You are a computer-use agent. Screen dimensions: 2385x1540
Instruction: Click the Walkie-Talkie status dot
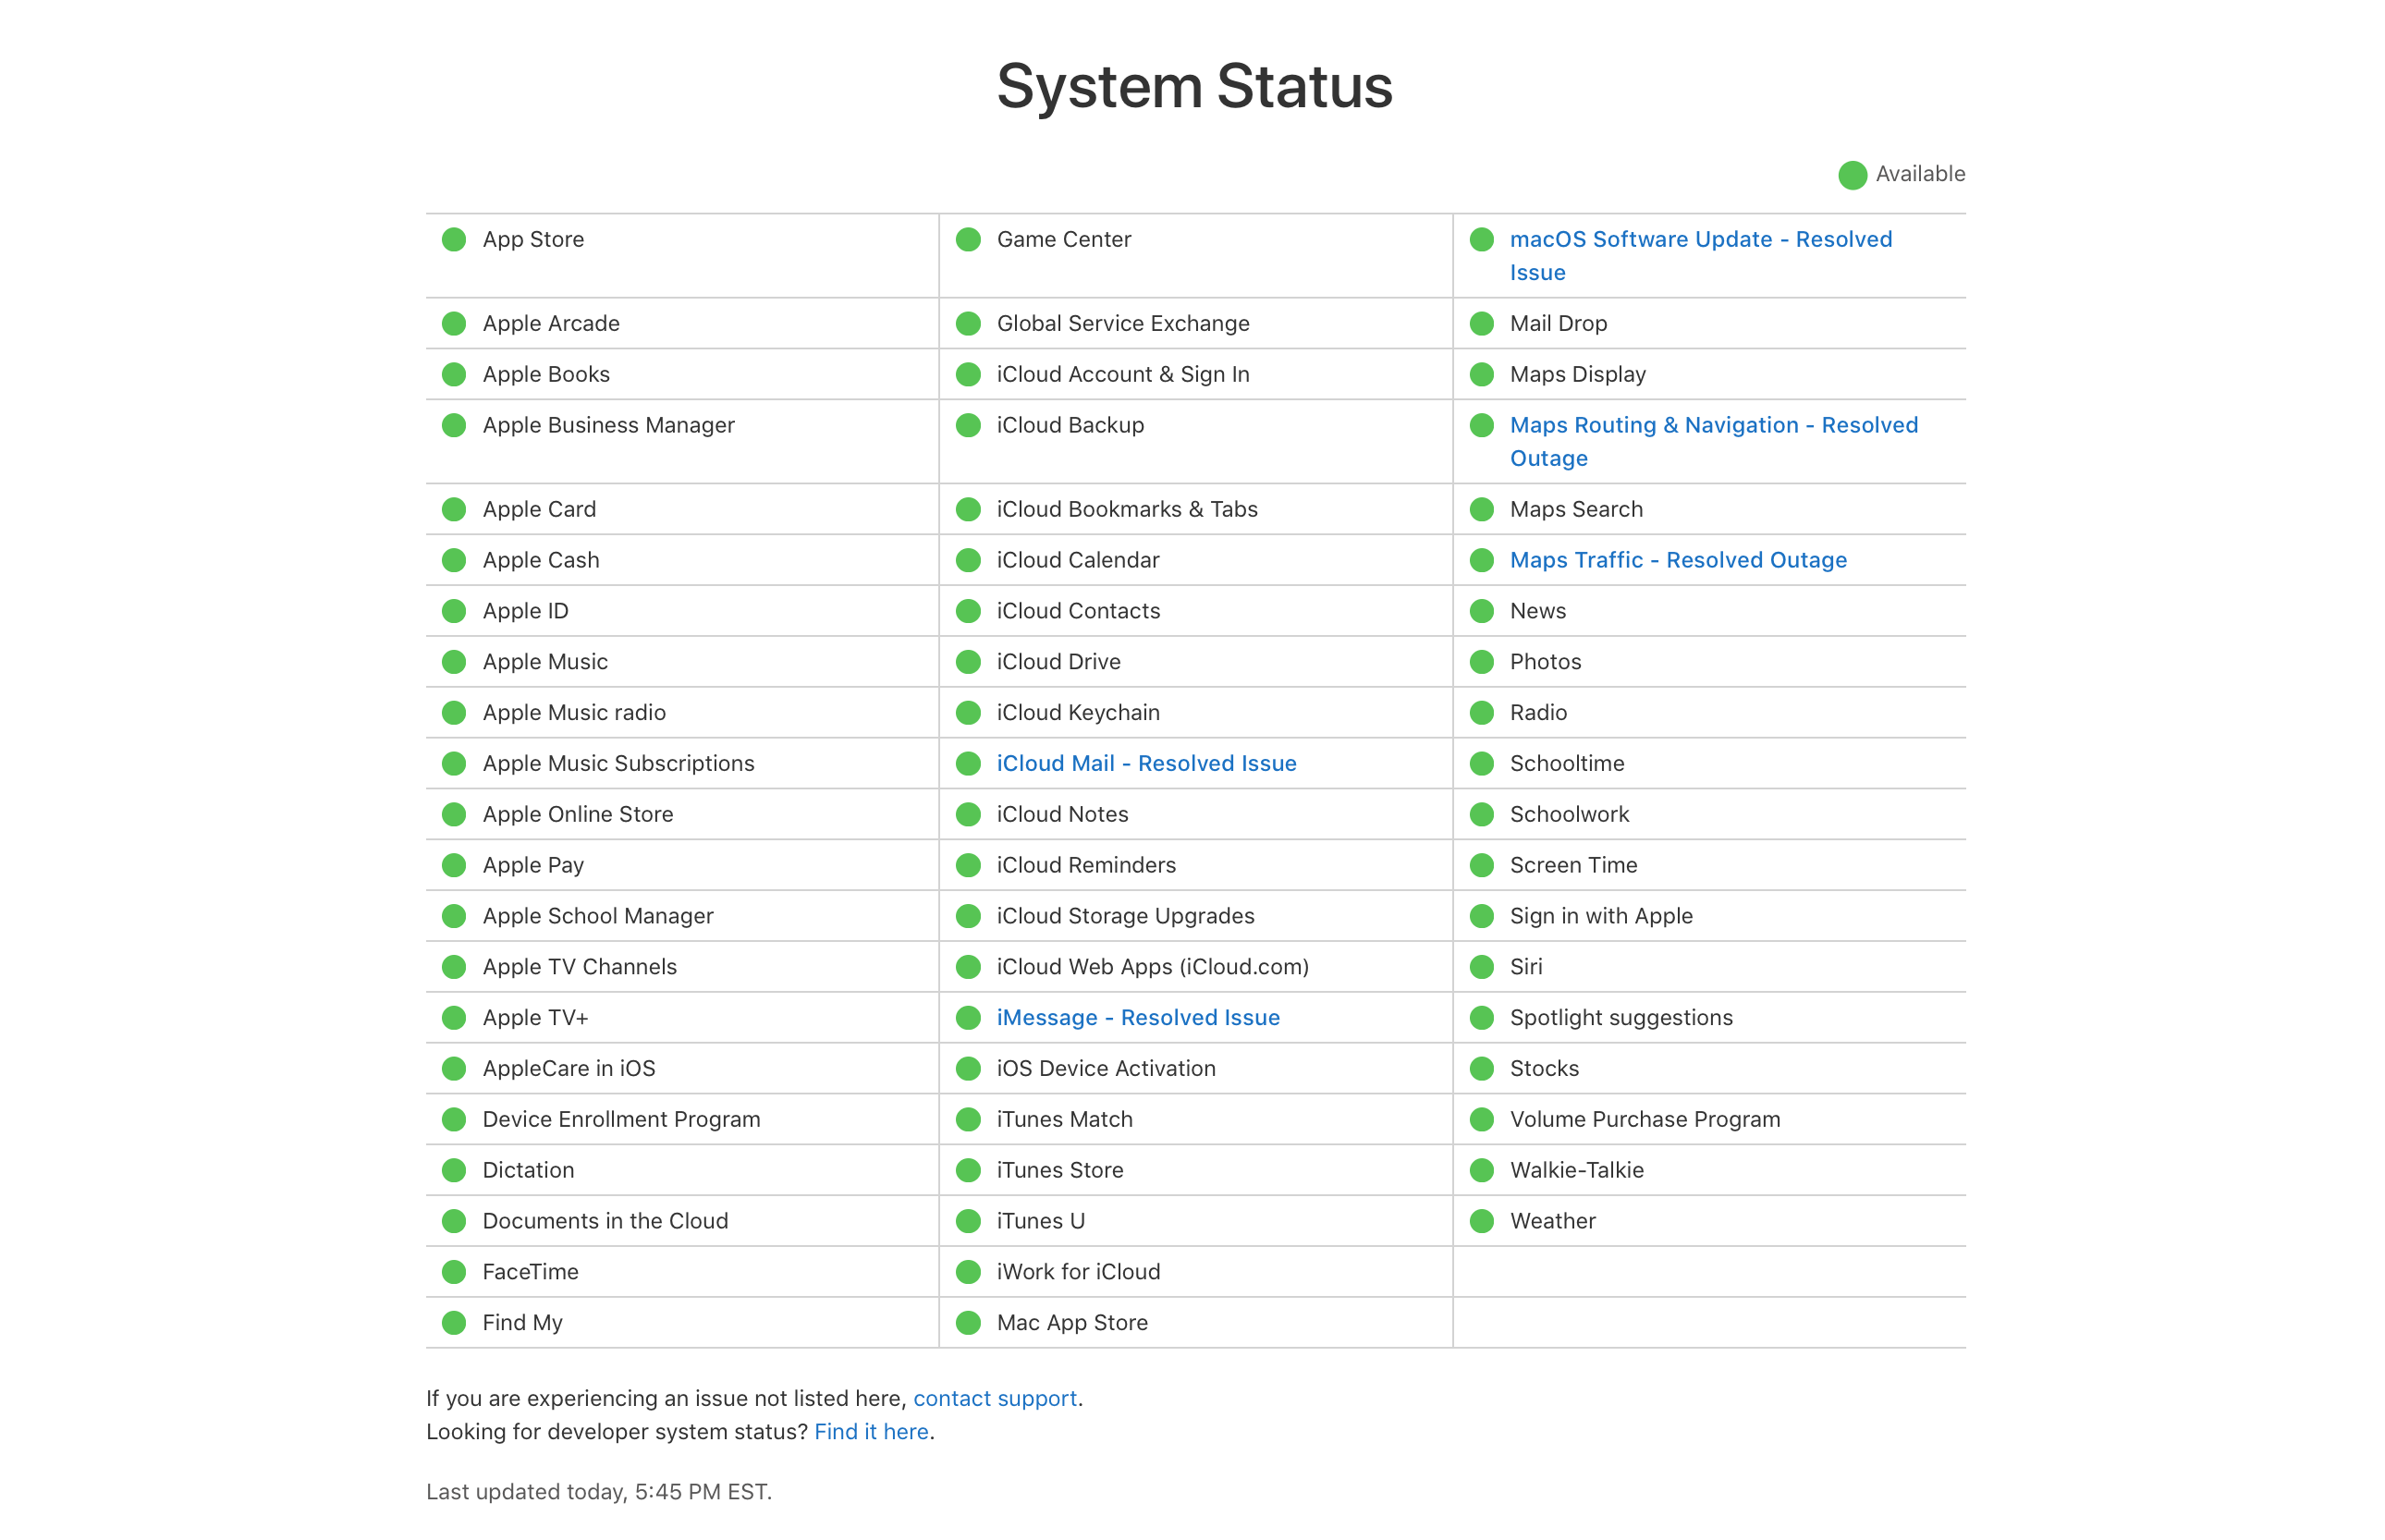1481,1170
